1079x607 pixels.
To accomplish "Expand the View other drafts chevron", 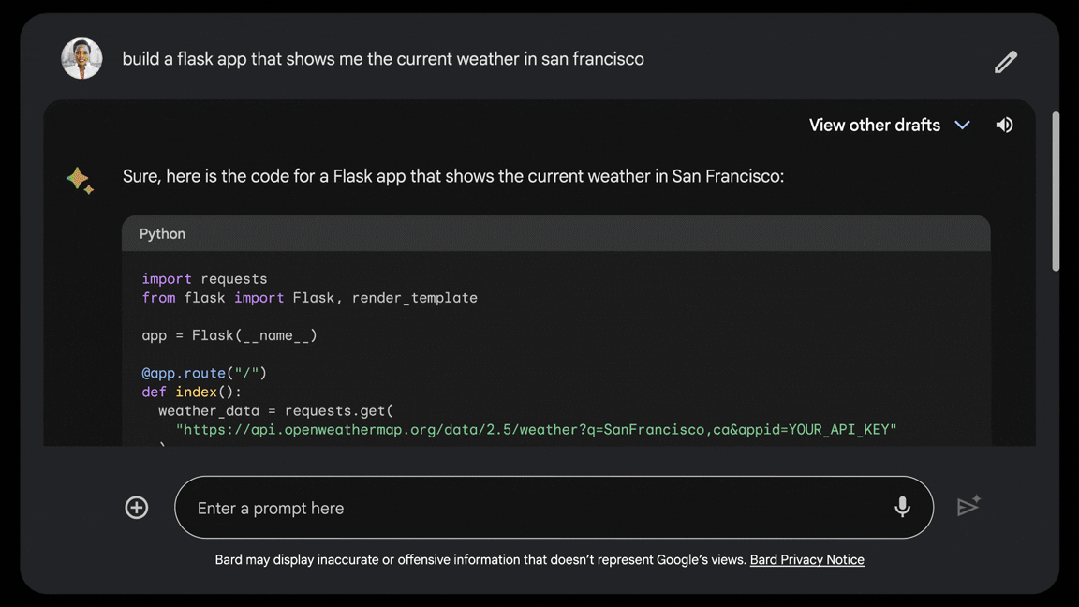I will click(962, 125).
